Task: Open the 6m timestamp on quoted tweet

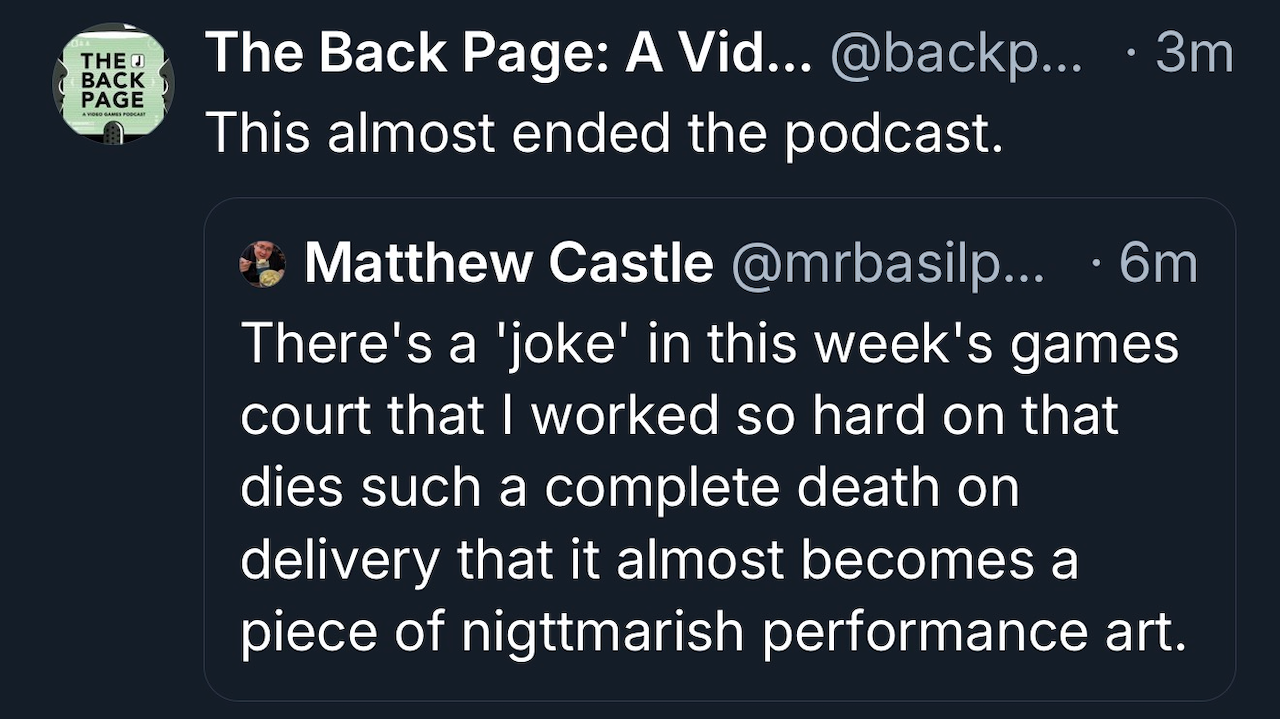Action: click(x=1157, y=263)
